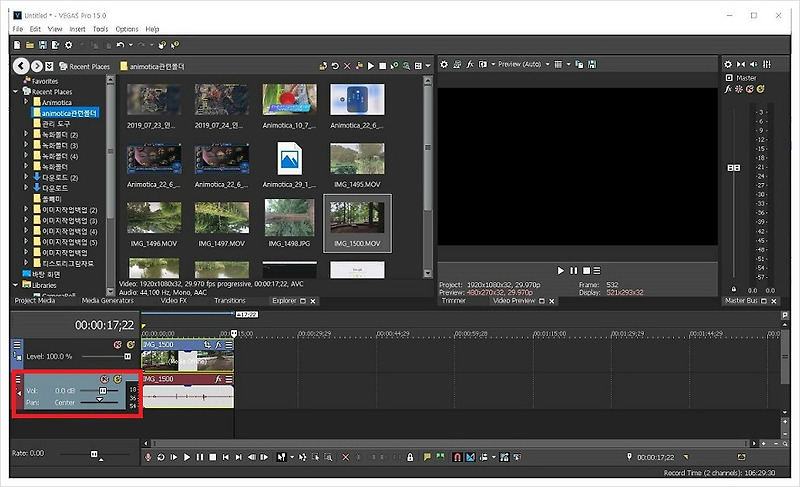Open the File menu
This screenshot has height=487, width=800.
click(18, 29)
